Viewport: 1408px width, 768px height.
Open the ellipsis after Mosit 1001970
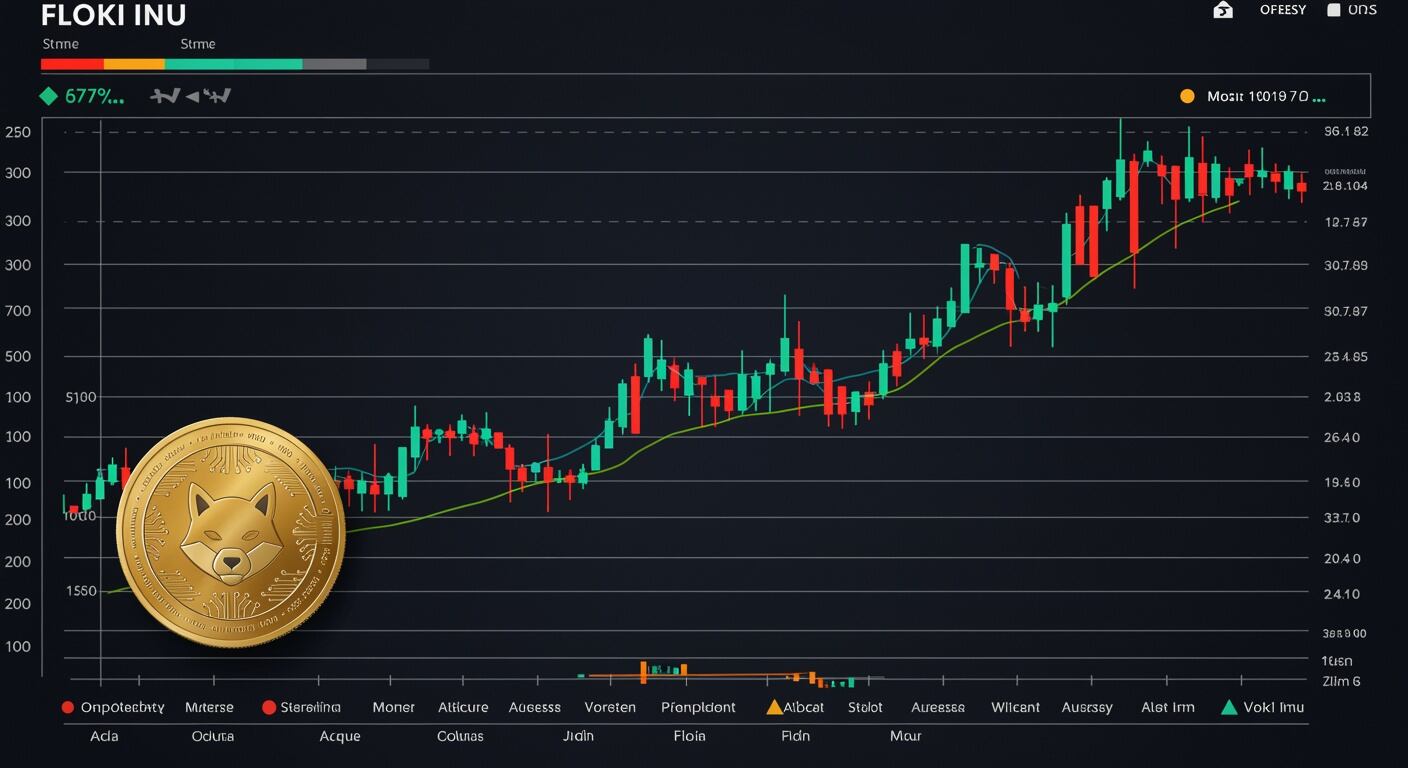(x=1319, y=98)
